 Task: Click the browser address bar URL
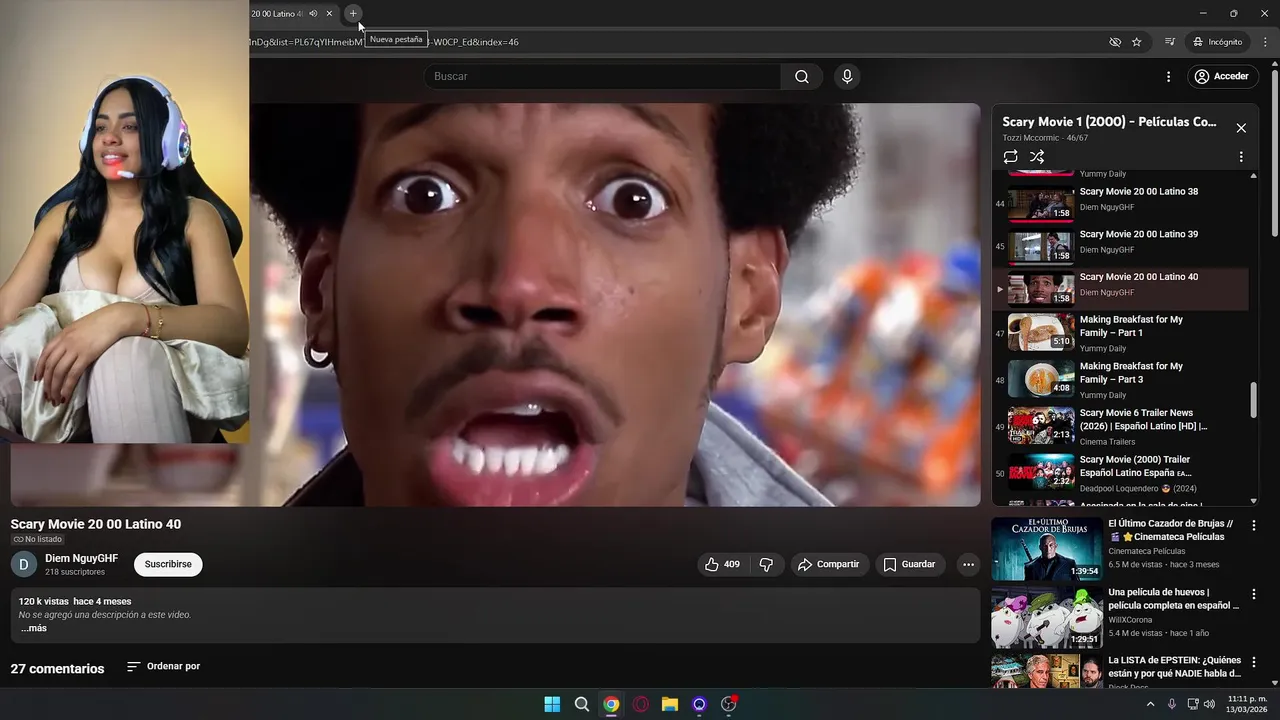pos(383,42)
